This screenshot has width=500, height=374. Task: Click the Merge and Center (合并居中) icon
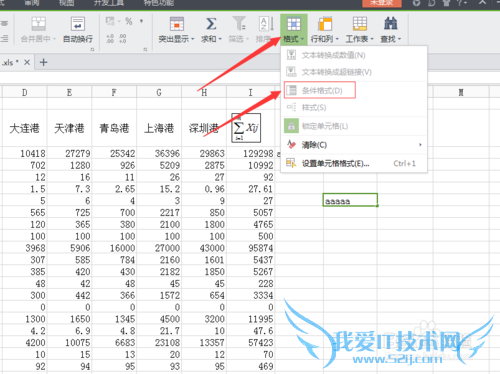pyautogui.click(x=38, y=24)
